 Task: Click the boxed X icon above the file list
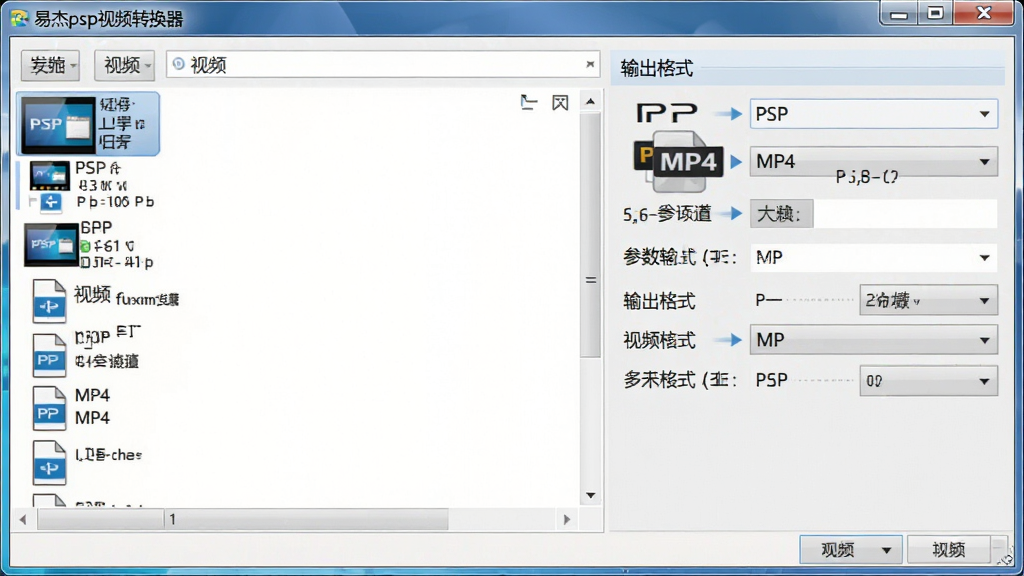(560, 103)
